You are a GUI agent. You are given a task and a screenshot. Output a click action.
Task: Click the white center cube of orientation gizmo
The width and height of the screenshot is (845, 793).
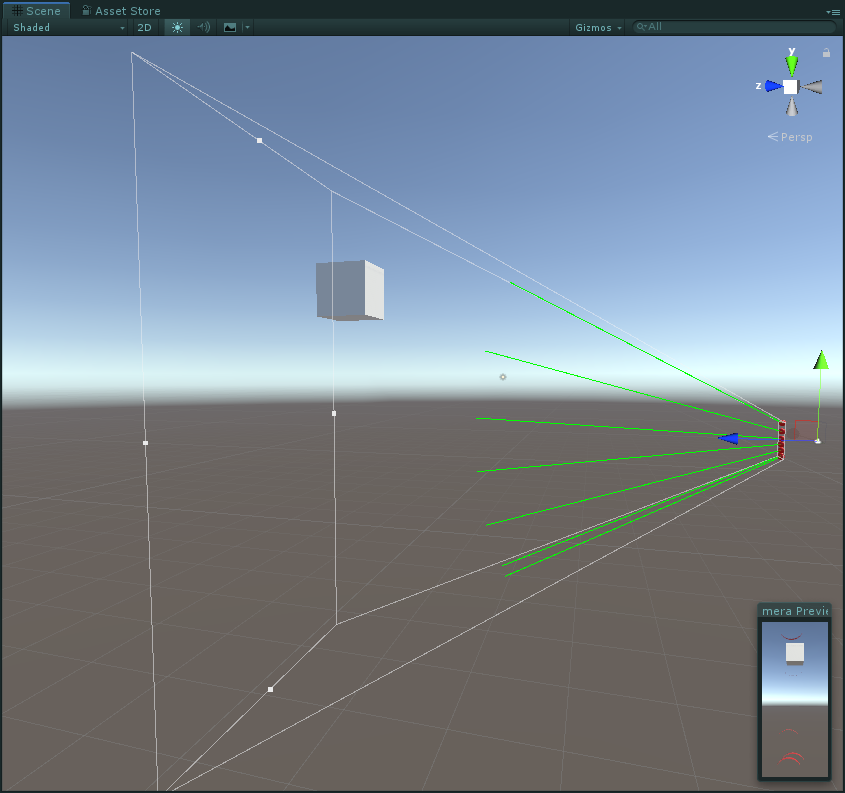[791, 87]
